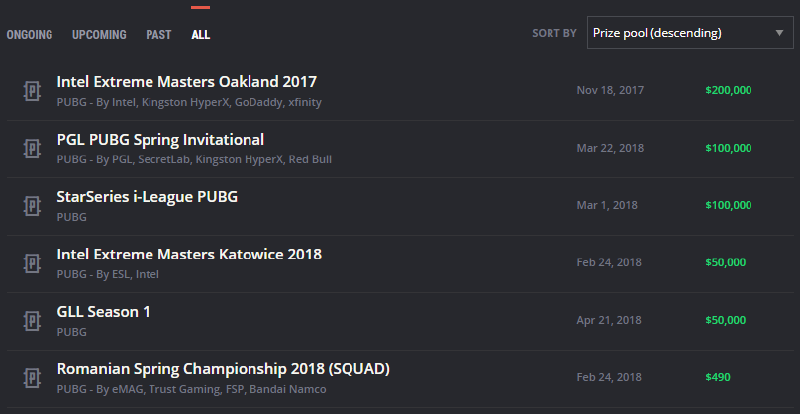Open the Sort By dropdown arrow
Screen dimensions: 800x414
(779, 33)
